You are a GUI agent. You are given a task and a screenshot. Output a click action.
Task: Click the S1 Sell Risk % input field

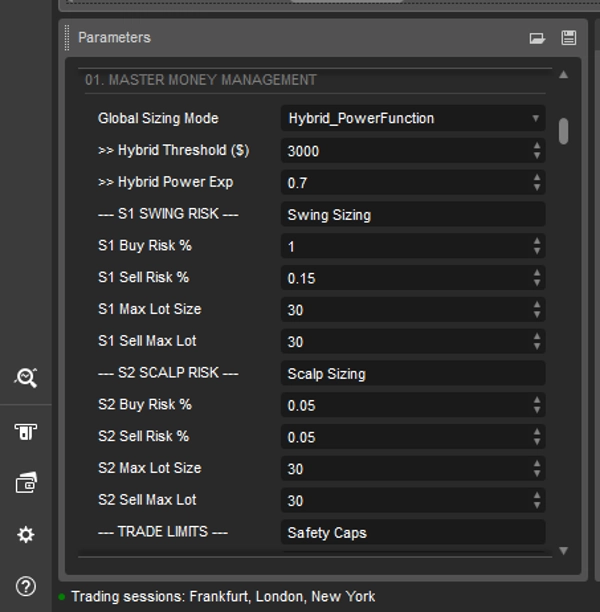tap(405, 278)
